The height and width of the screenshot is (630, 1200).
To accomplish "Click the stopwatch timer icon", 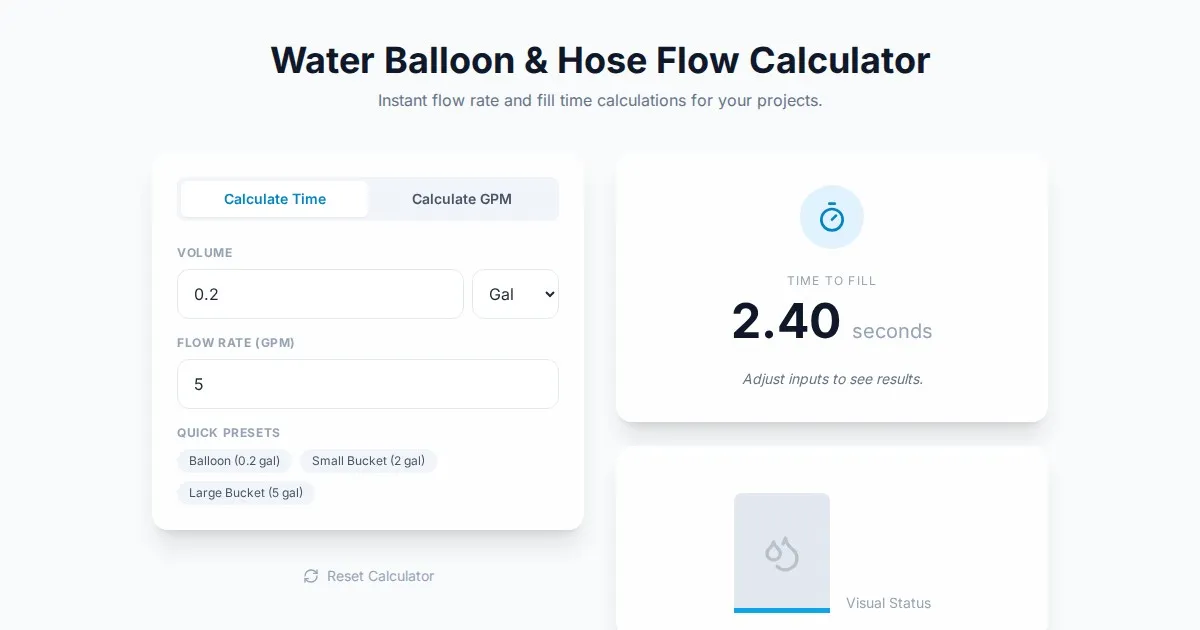I will [831, 217].
